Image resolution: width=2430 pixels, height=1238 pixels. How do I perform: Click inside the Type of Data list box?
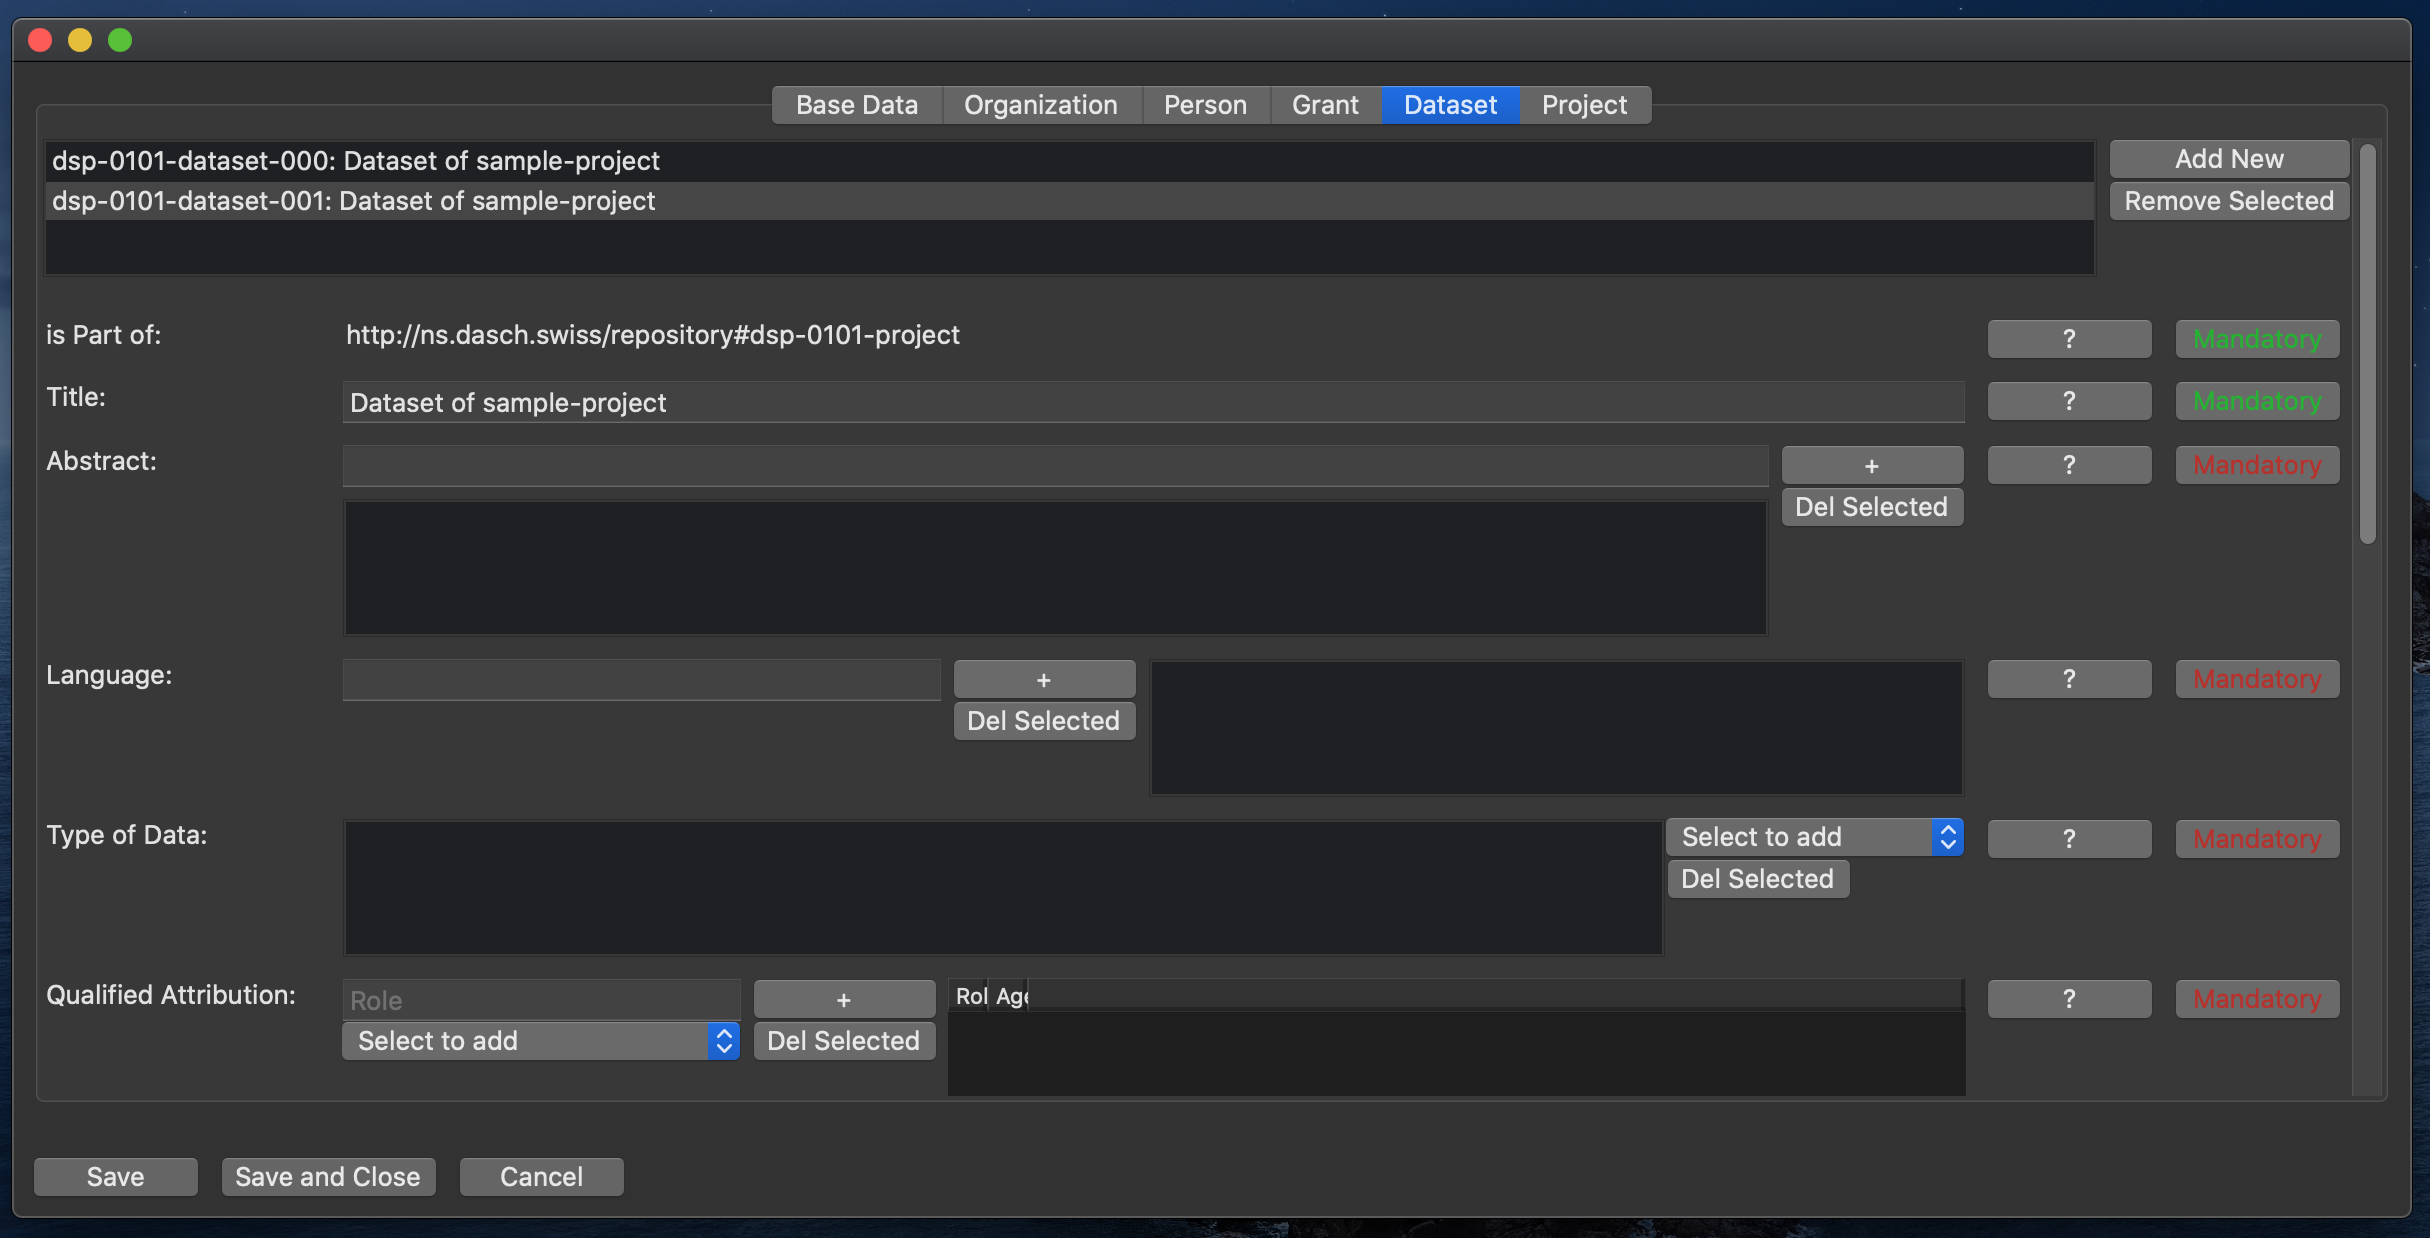(x=1003, y=888)
